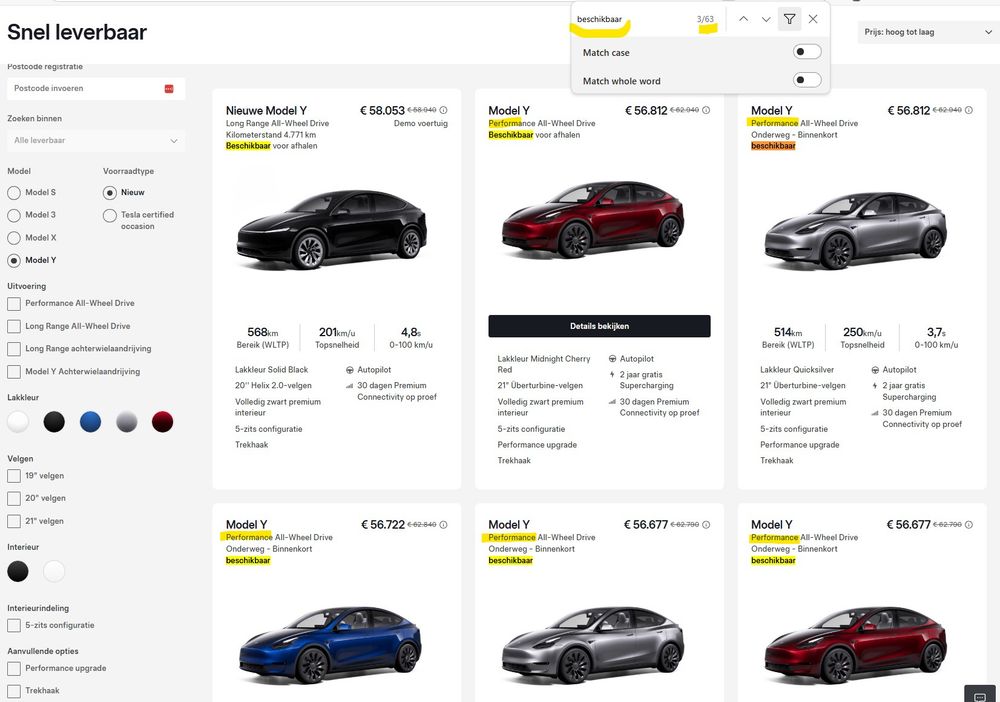Image resolution: width=1000 pixels, height=702 pixels.
Task: Open price info on the Quicksilver Model Y card
Action: coord(969,110)
